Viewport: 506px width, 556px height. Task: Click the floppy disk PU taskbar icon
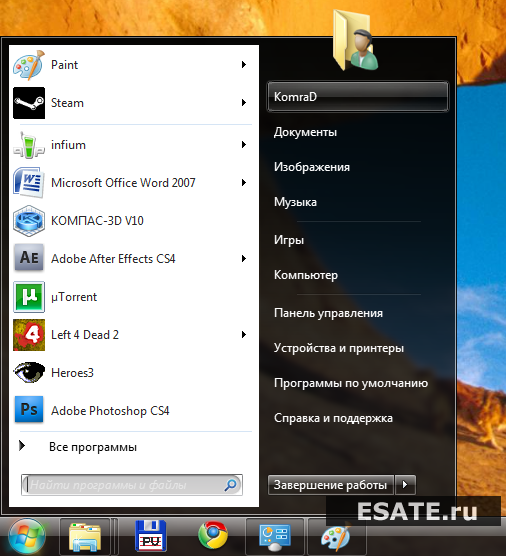coord(151,536)
